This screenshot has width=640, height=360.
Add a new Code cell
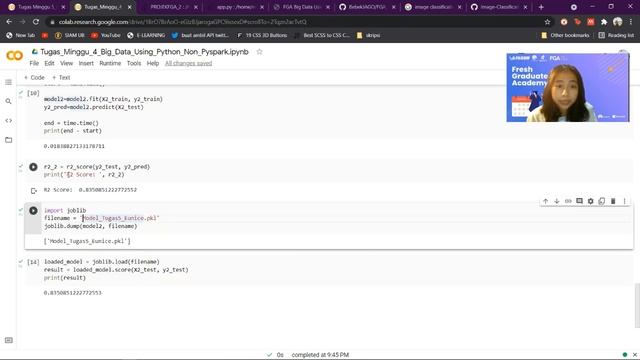coord(34,78)
